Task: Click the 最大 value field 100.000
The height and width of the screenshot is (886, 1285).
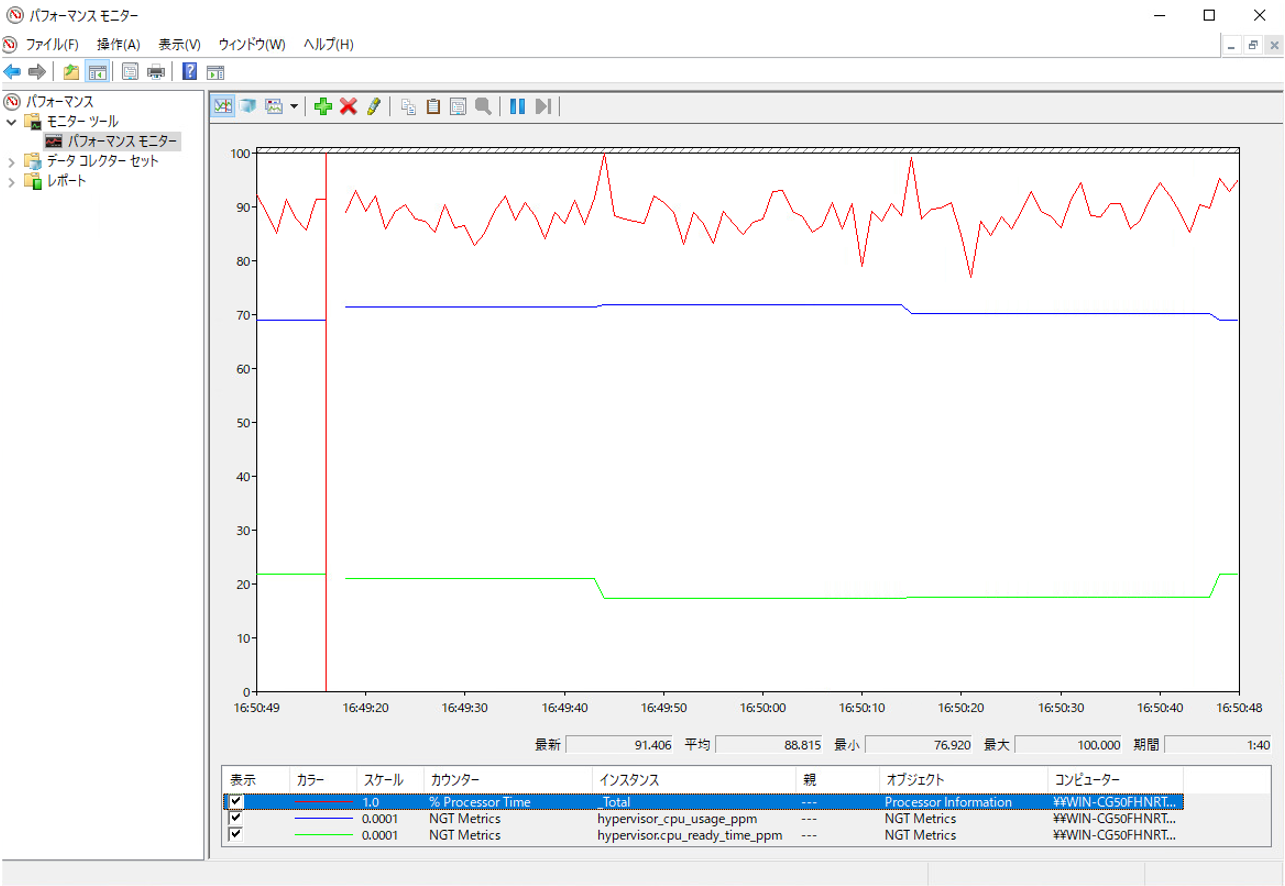Action: pos(1069,745)
